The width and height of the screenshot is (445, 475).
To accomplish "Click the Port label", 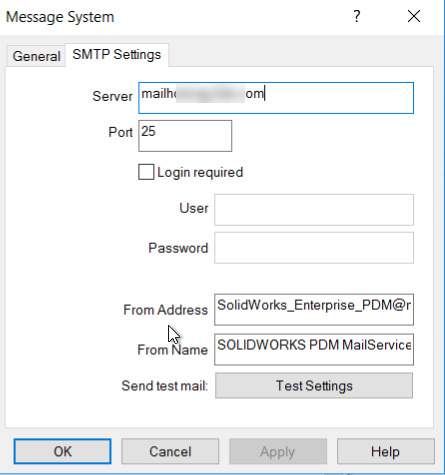I will coord(120,132).
